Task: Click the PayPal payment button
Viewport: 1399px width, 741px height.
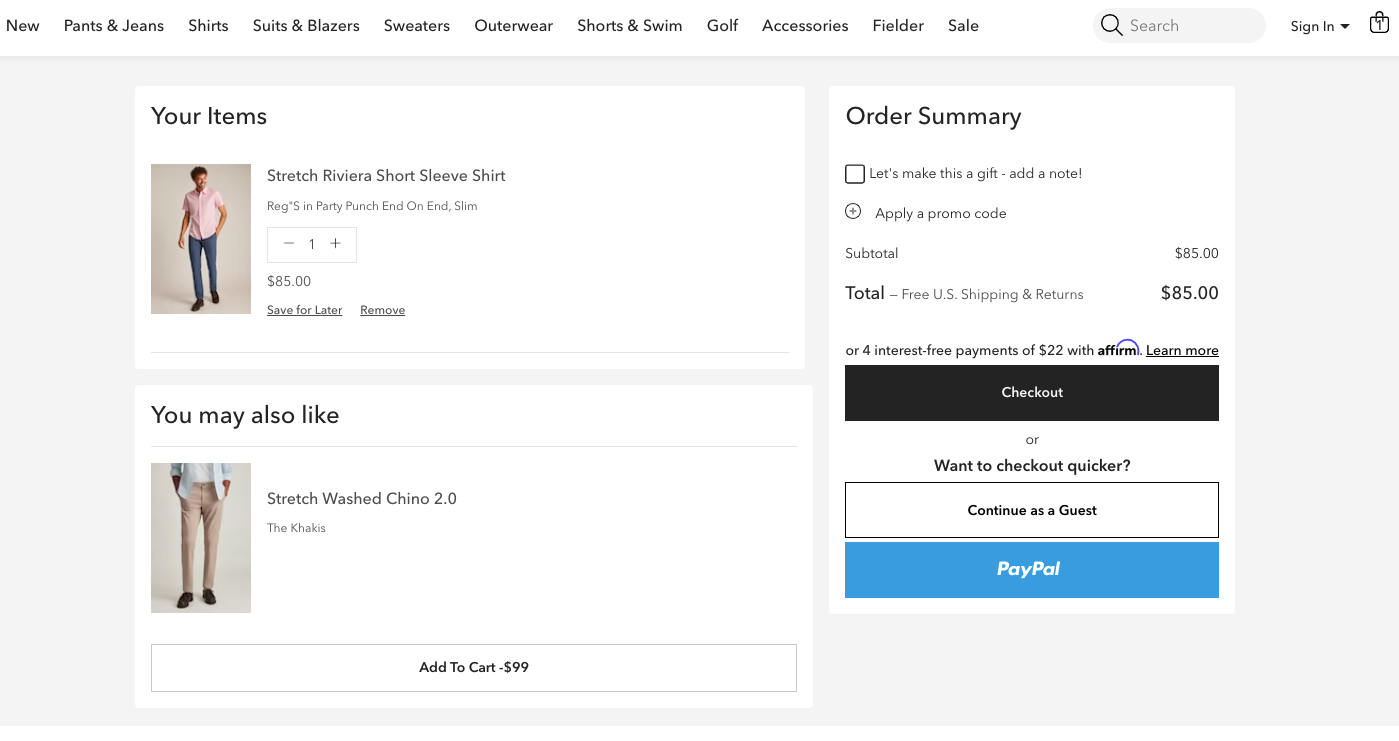Action: (x=1031, y=569)
